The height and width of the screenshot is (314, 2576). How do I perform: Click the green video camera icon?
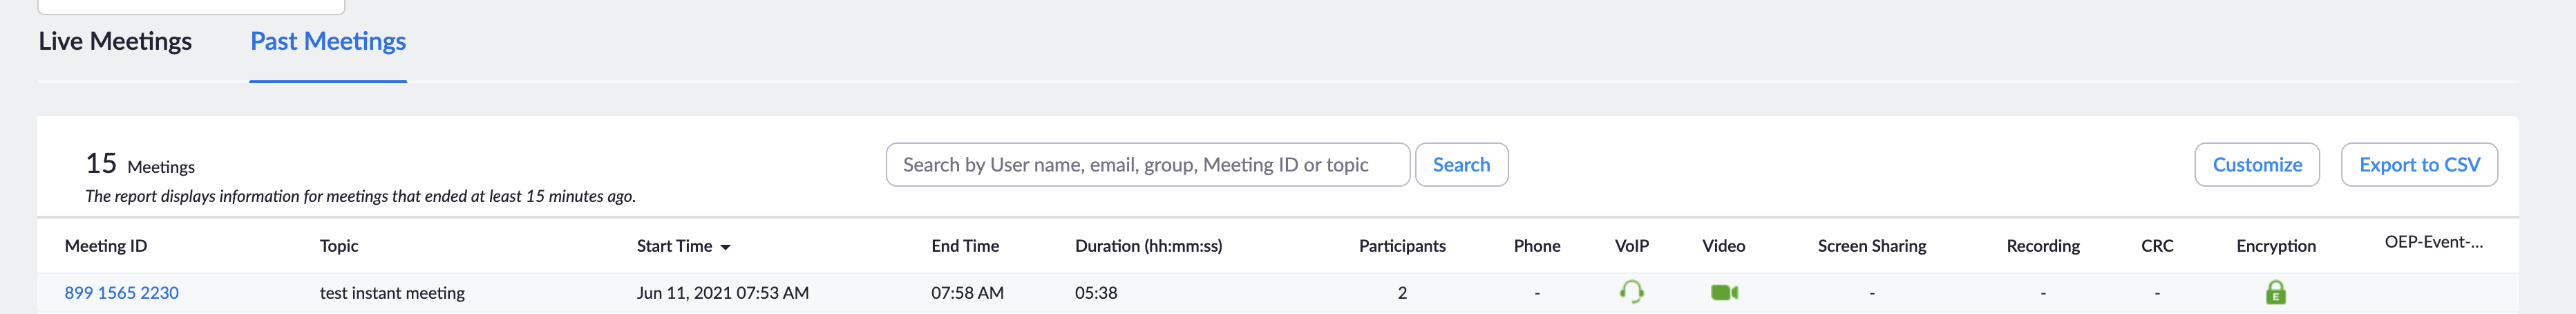pyautogui.click(x=1724, y=292)
